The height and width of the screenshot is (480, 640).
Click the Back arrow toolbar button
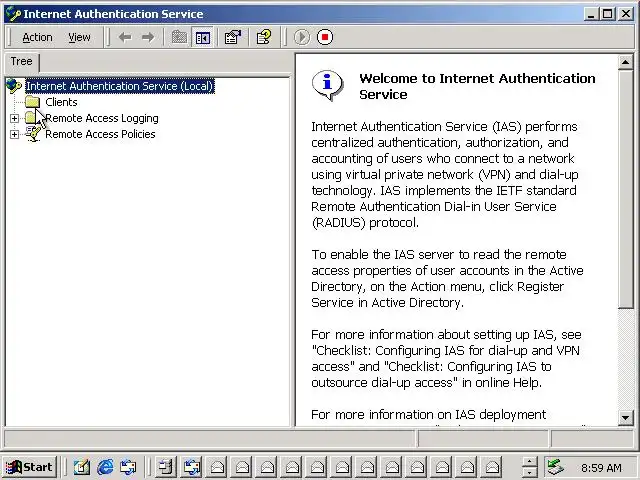point(125,38)
